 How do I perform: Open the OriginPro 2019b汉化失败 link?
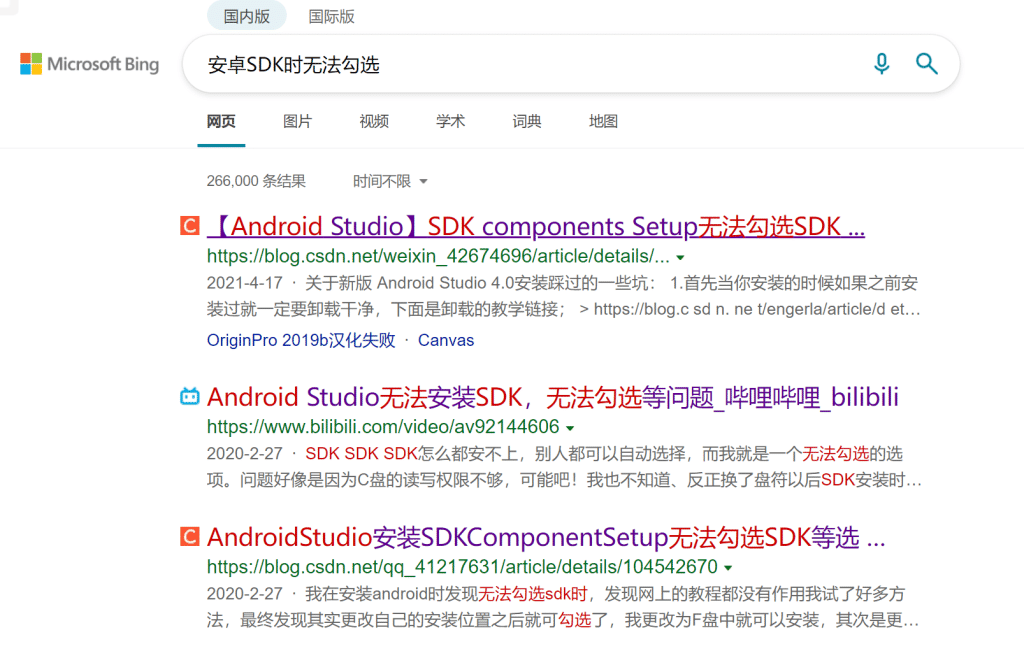tap(301, 340)
